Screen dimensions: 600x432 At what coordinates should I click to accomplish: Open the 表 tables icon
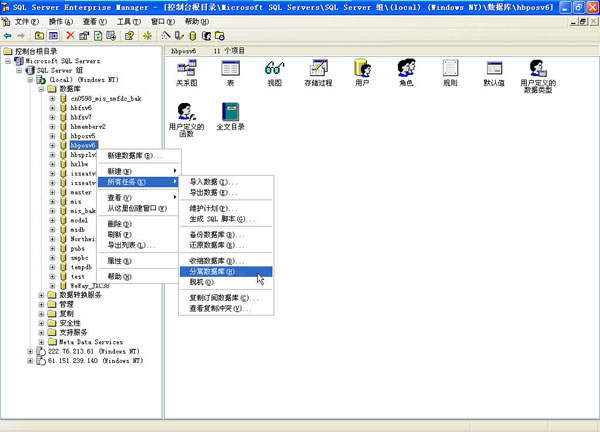230,73
